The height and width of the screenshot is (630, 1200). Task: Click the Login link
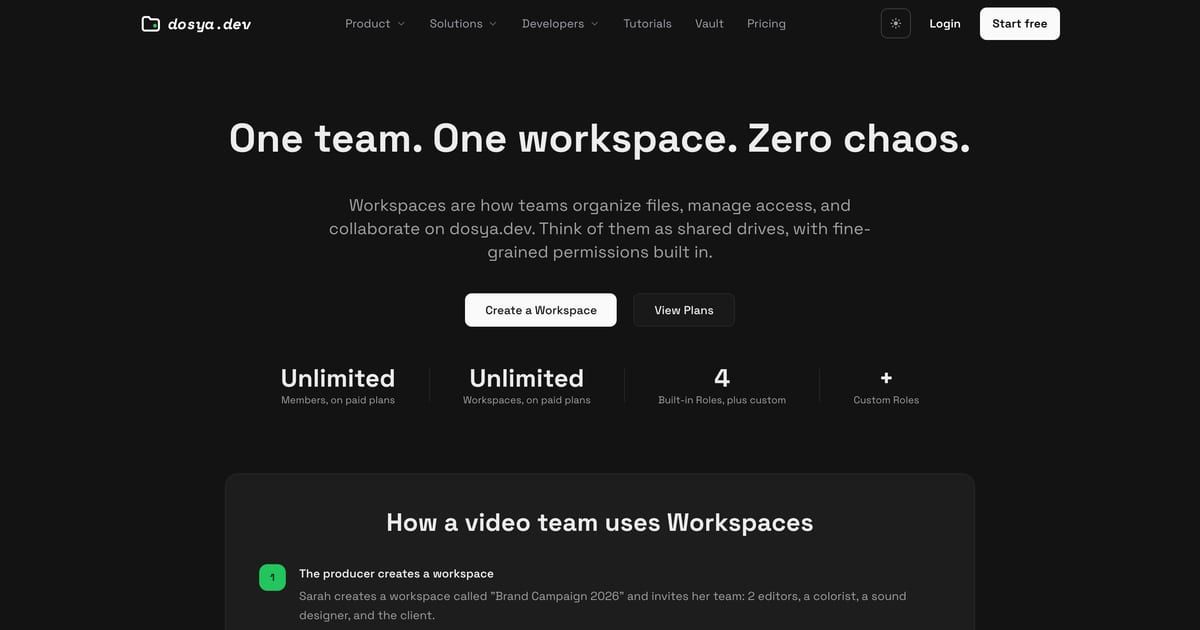[945, 23]
